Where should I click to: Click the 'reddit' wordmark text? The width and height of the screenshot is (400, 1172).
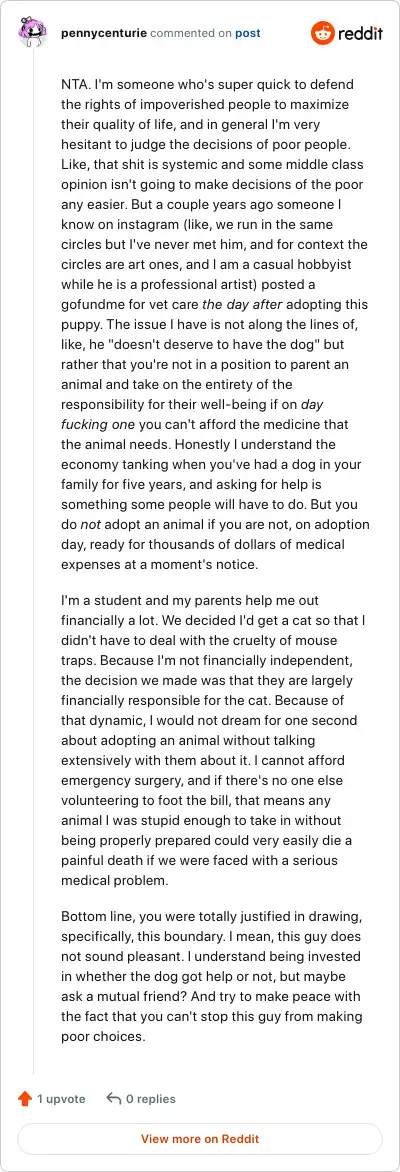click(x=360, y=34)
